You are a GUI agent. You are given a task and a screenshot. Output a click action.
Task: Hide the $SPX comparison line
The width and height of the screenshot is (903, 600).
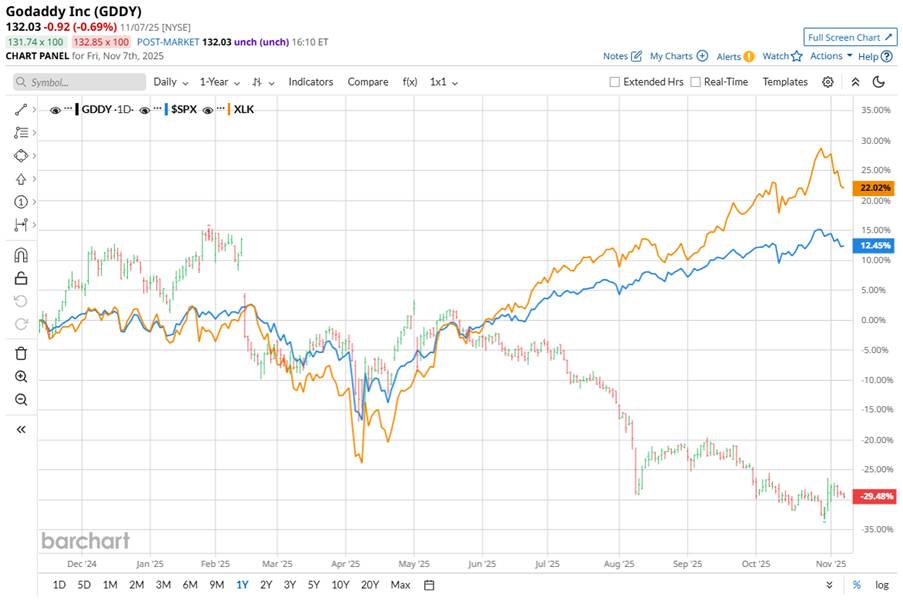(x=145, y=109)
